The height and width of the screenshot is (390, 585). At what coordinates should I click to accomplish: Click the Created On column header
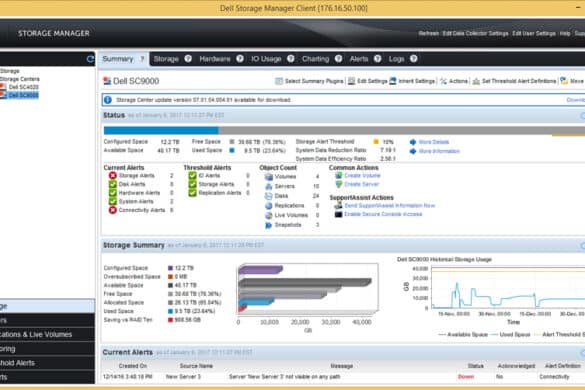point(133,366)
